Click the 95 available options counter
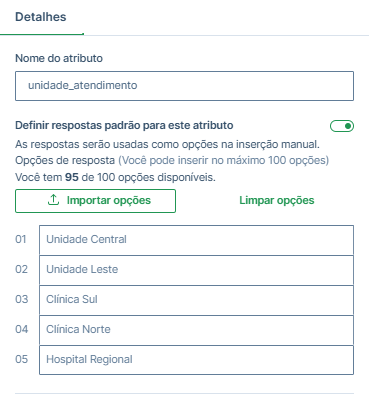The height and width of the screenshot is (399, 369). coord(72,177)
